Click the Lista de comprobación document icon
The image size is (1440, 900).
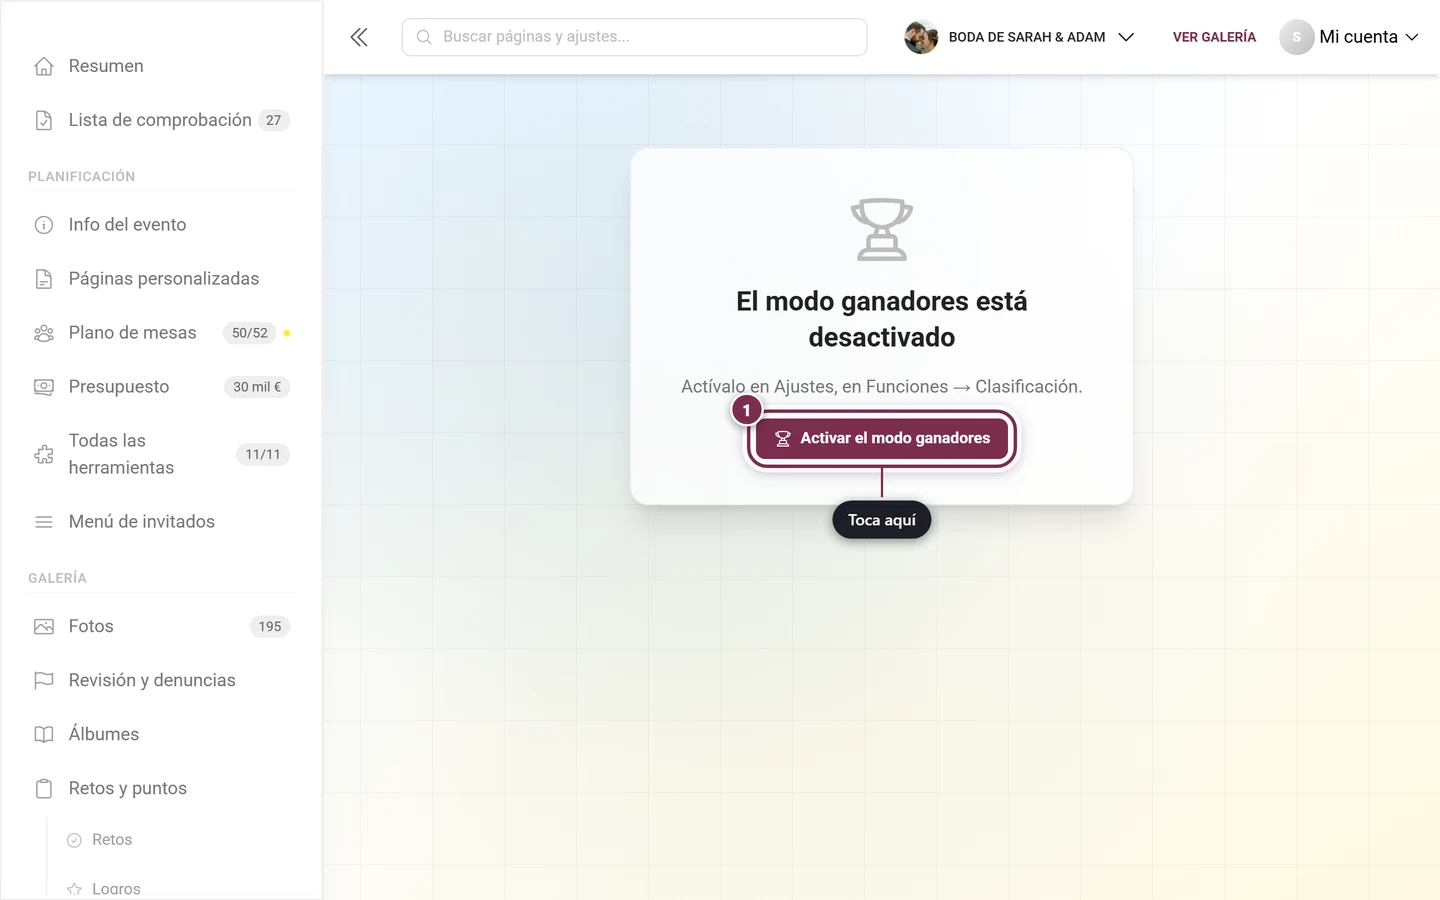44,120
